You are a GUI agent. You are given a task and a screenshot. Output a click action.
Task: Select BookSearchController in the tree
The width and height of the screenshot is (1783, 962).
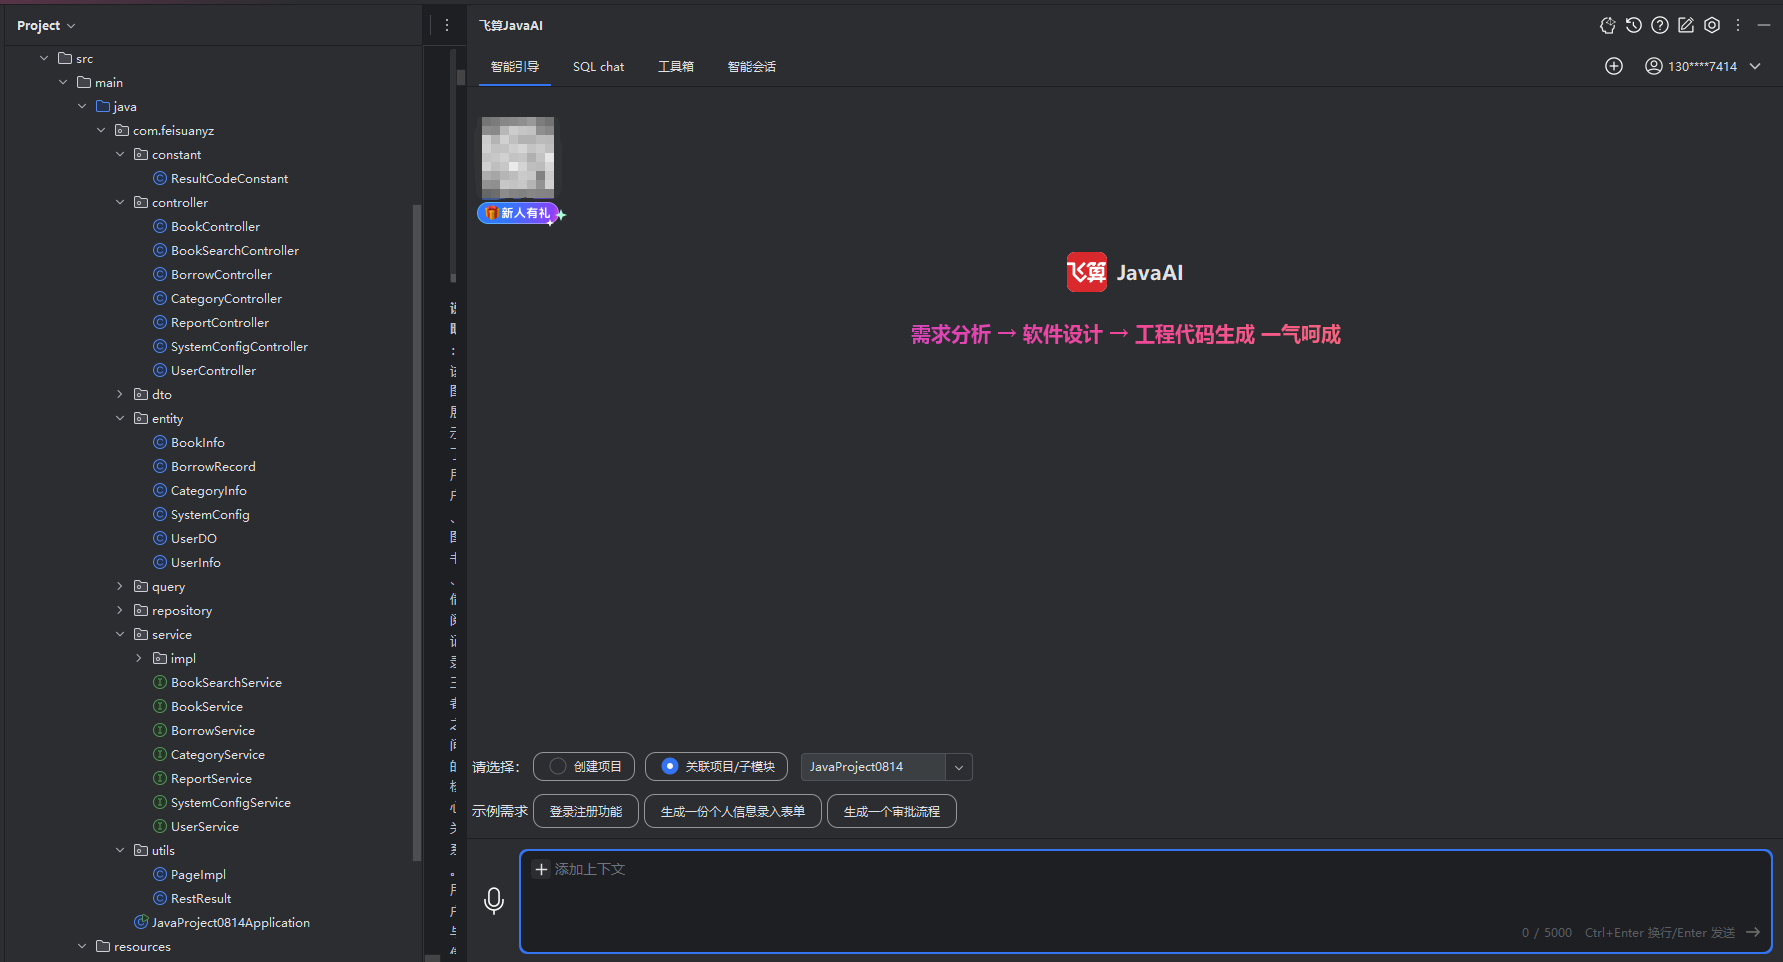[x=235, y=250]
